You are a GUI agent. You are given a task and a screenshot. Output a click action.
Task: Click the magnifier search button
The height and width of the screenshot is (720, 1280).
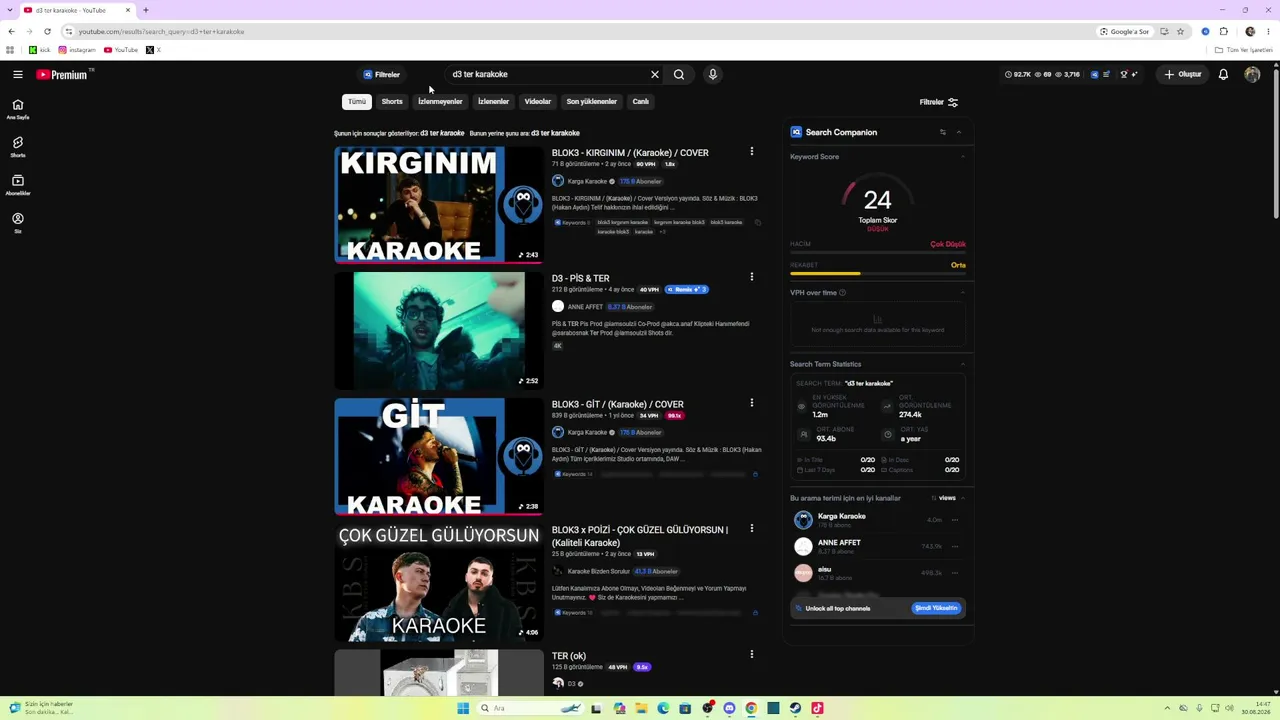679,74
